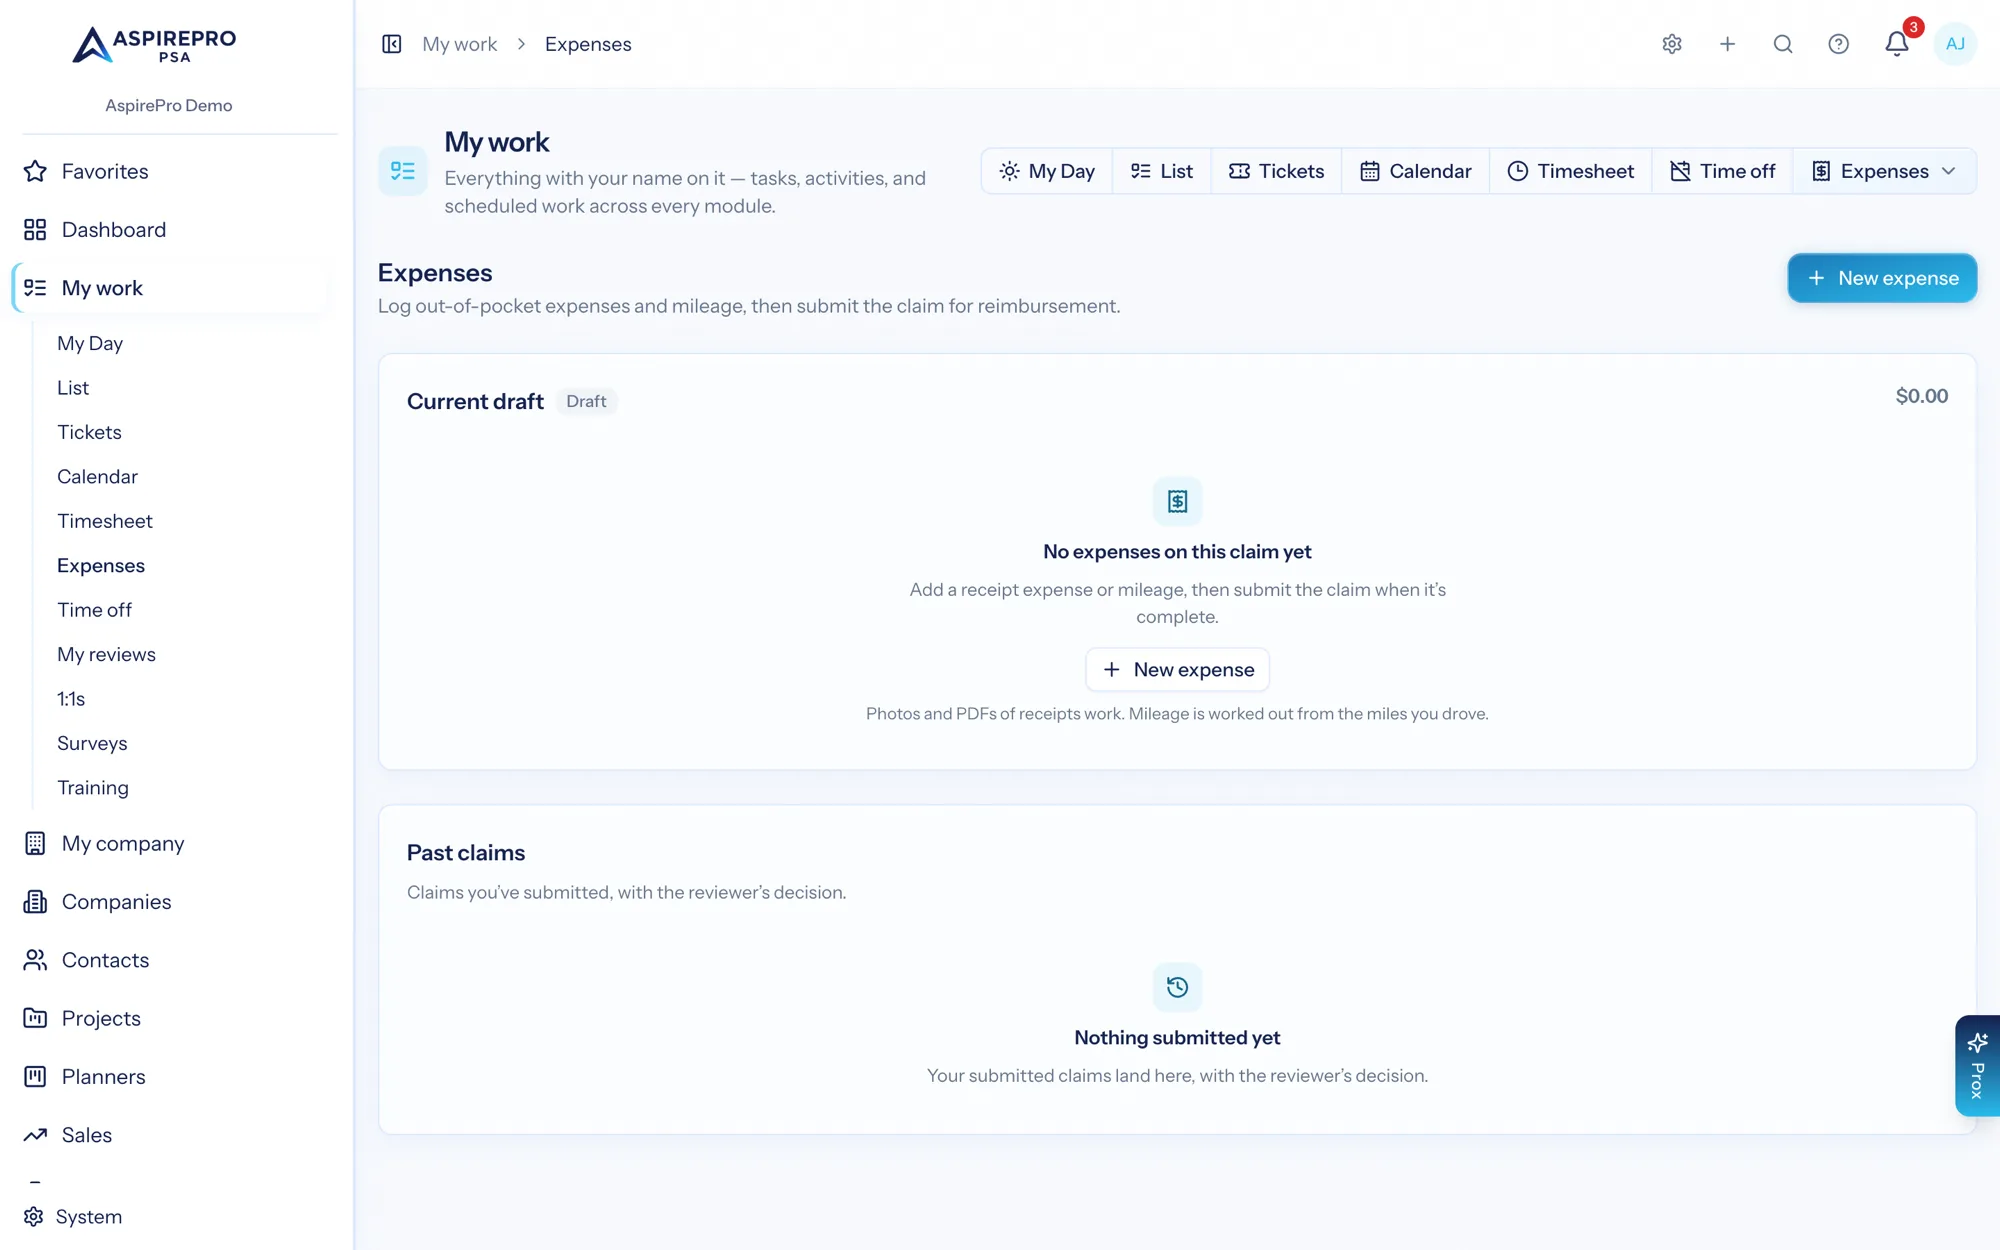Switch to the Calendar tab
Screen dimensions: 2000x1250
pyautogui.click(x=1415, y=171)
